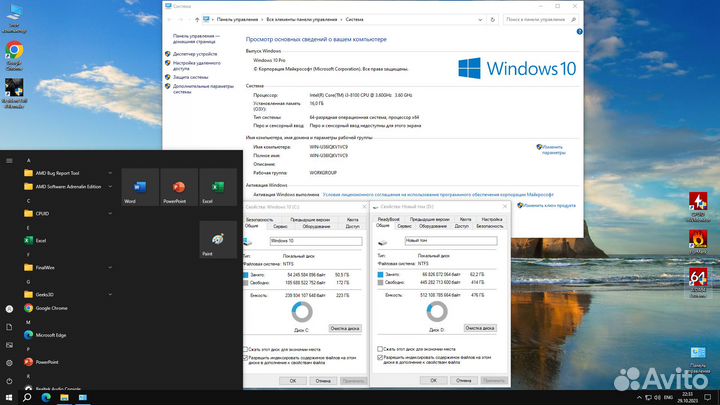Image resolution: width=720 pixels, height=405 pixels.
Task: Check compress drive option in disk C properties
Action: pyautogui.click(x=245, y=349)
